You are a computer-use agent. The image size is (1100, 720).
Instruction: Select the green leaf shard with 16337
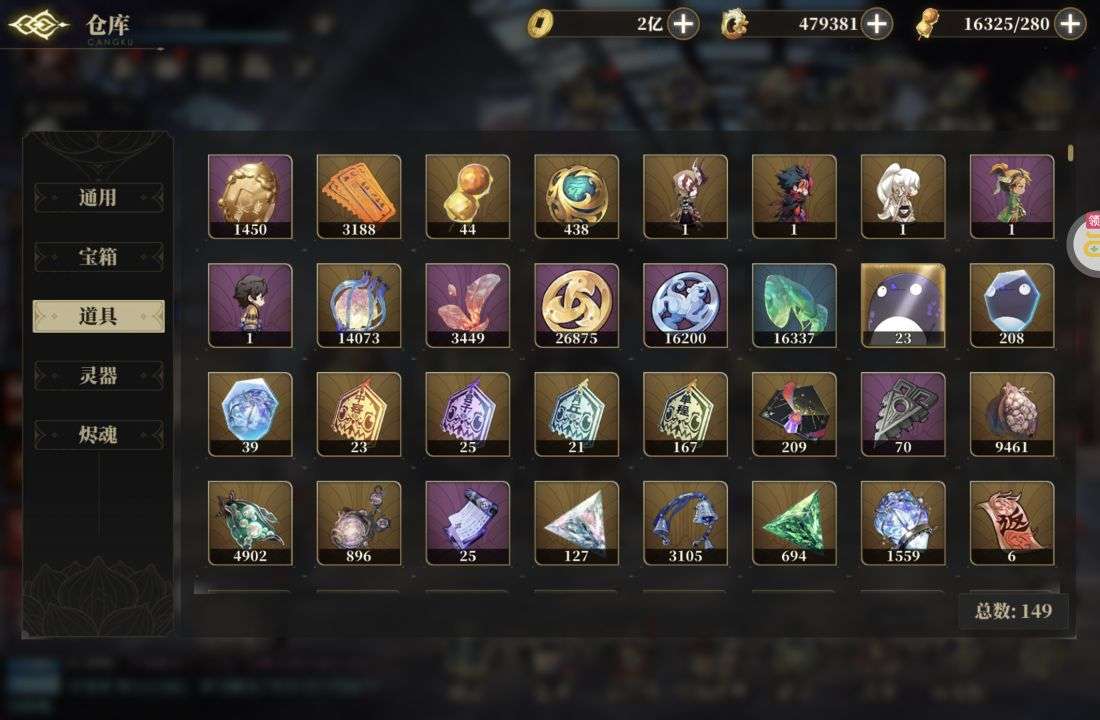(793, 305)
